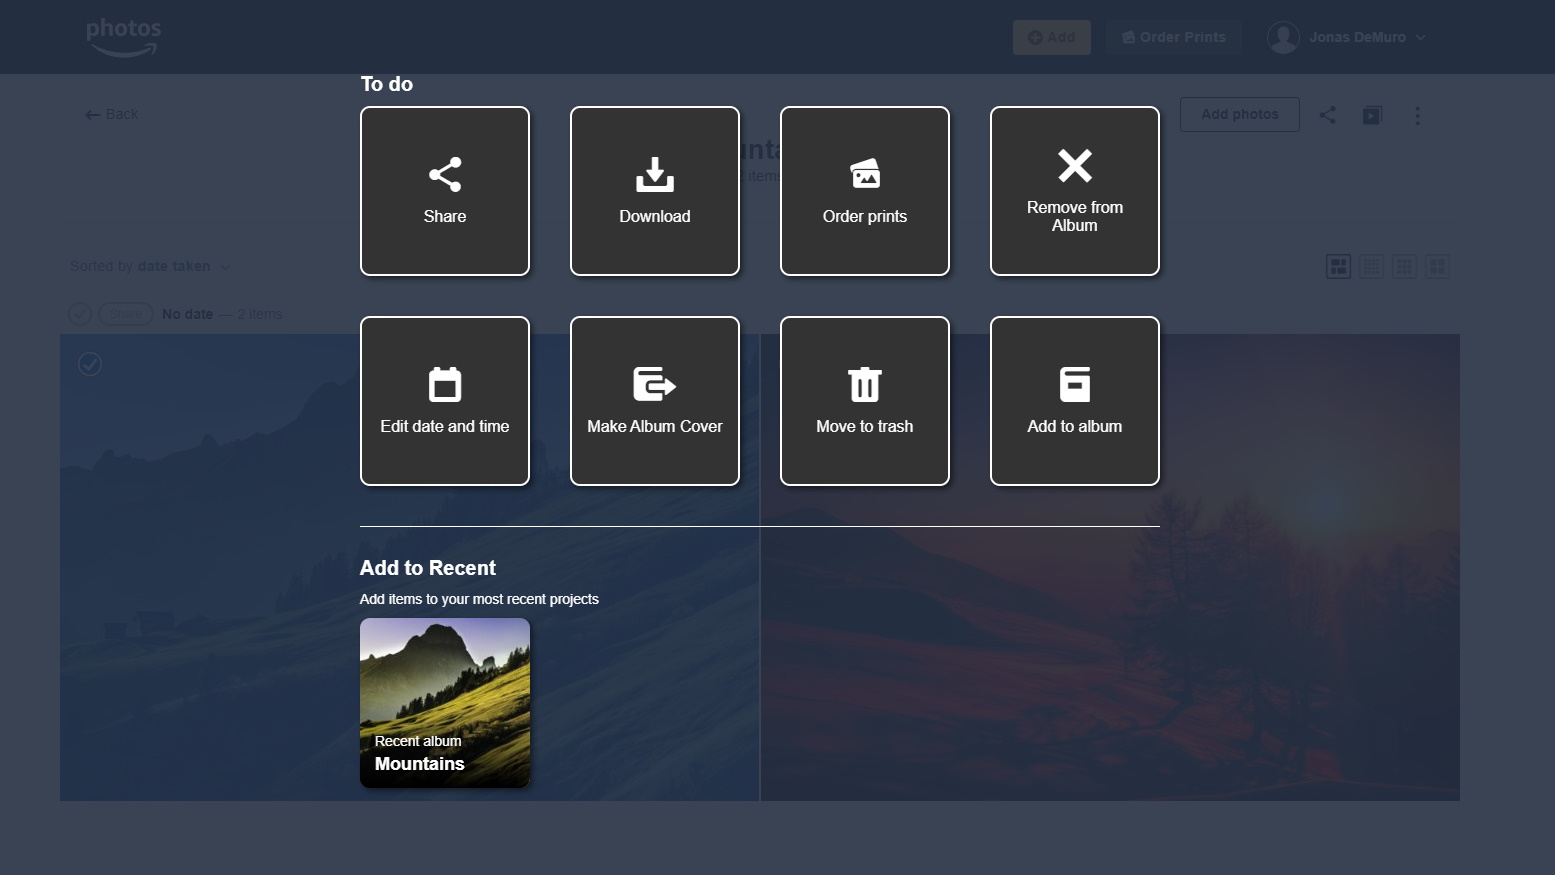Switch to the third grid view icon
This screenshot has width=1555, height=875.
(x=1404, y=266)
